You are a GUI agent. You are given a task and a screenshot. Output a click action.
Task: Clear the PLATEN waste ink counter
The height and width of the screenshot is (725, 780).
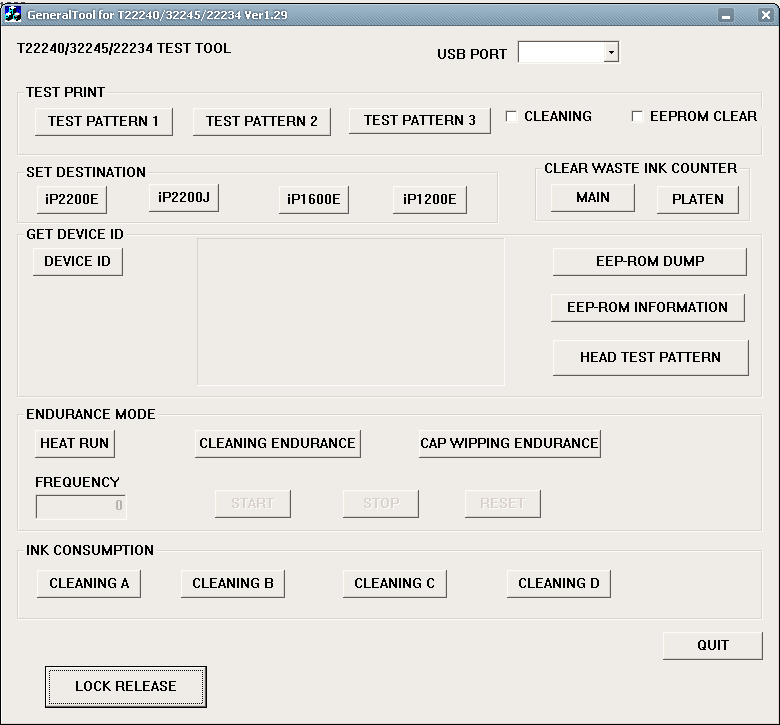(698, 200)
